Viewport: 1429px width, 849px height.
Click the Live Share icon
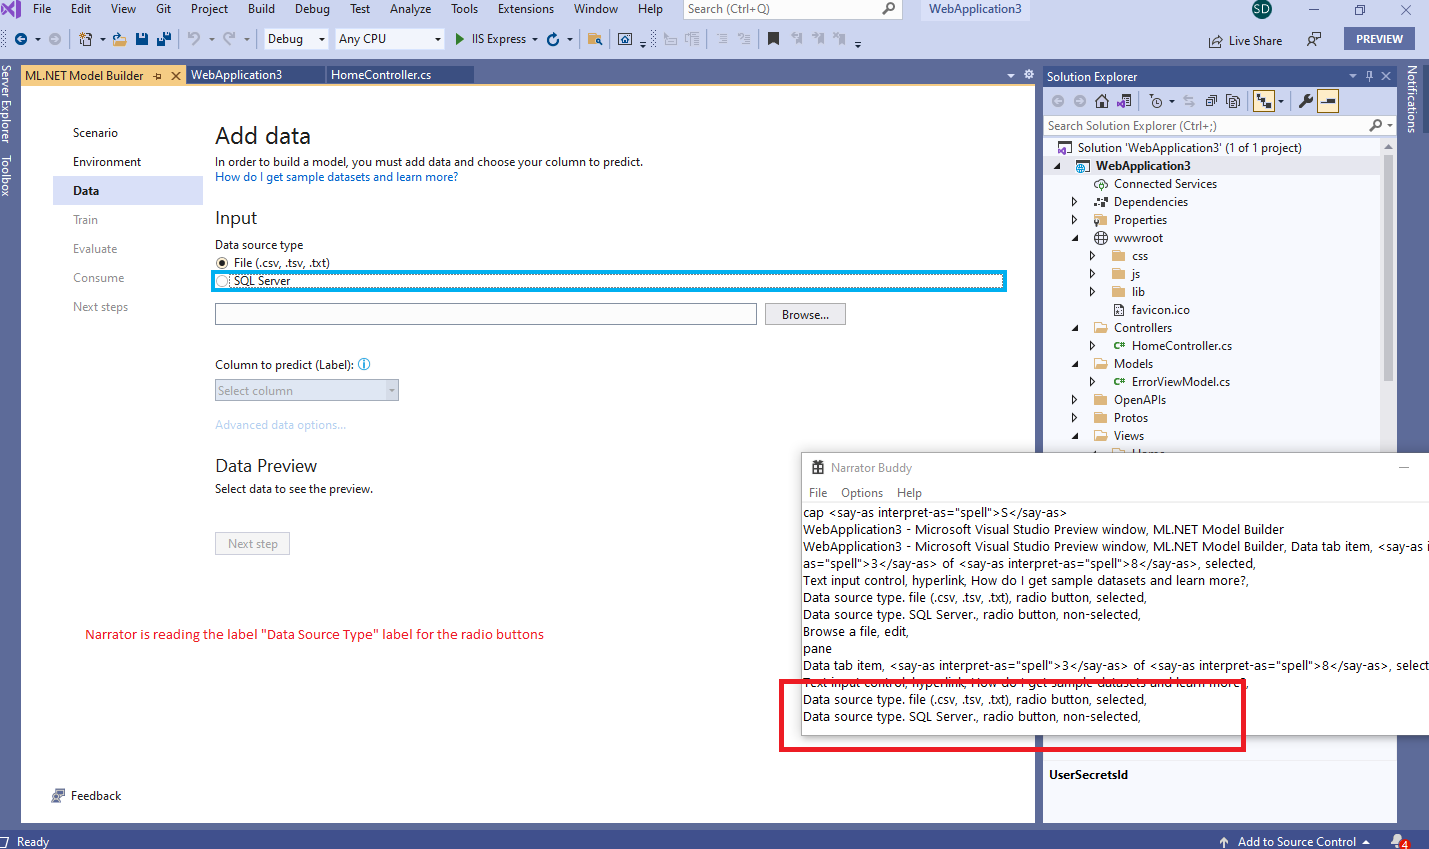(1213, 38)
